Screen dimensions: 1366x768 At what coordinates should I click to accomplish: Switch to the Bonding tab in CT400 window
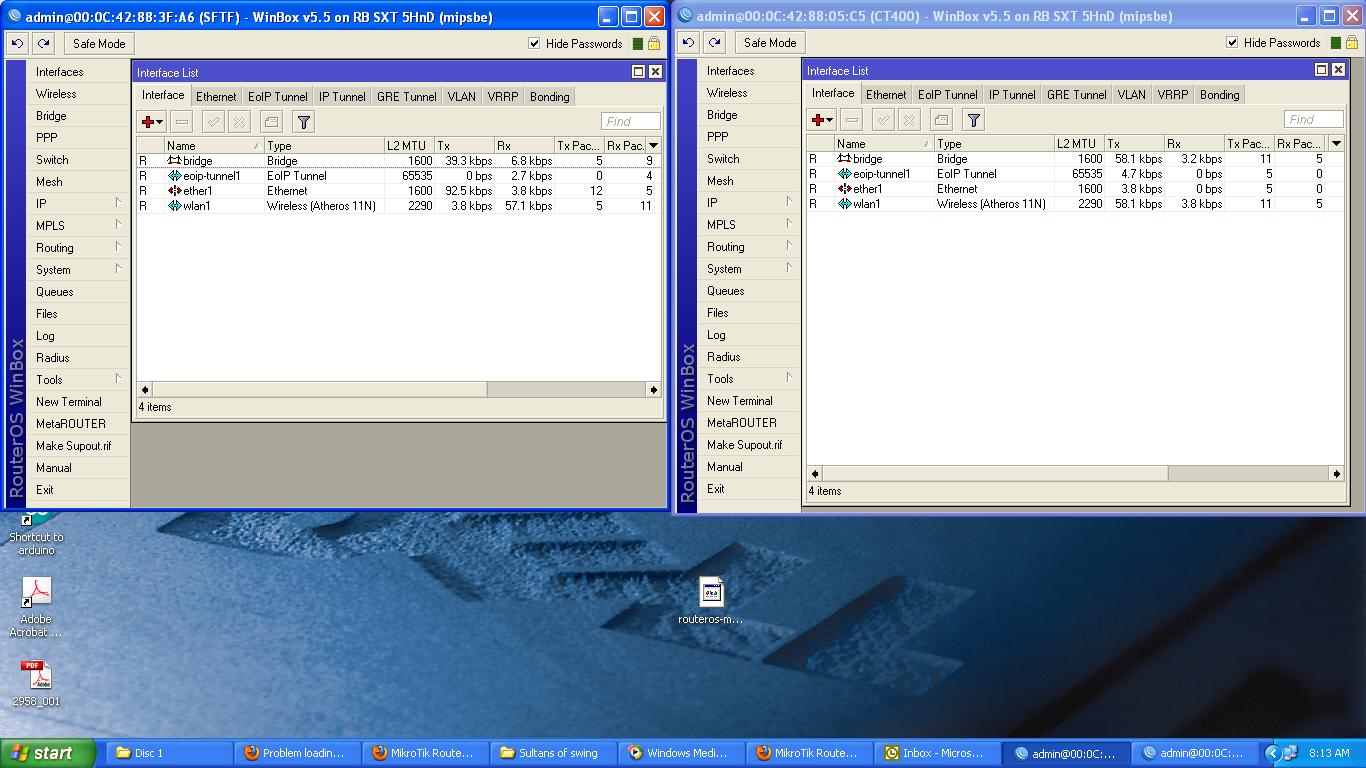(1220, 95)
